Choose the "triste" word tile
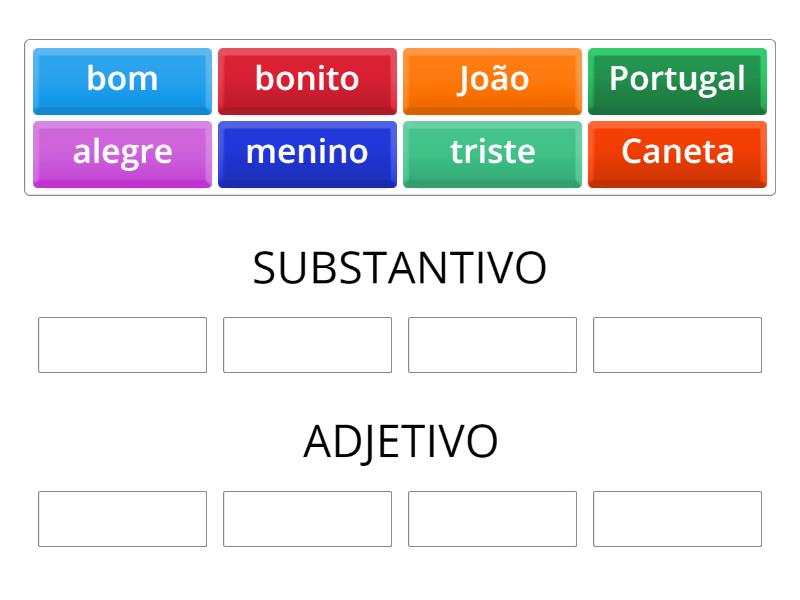The width and height of the screenshot is (800, 600). 492,152
